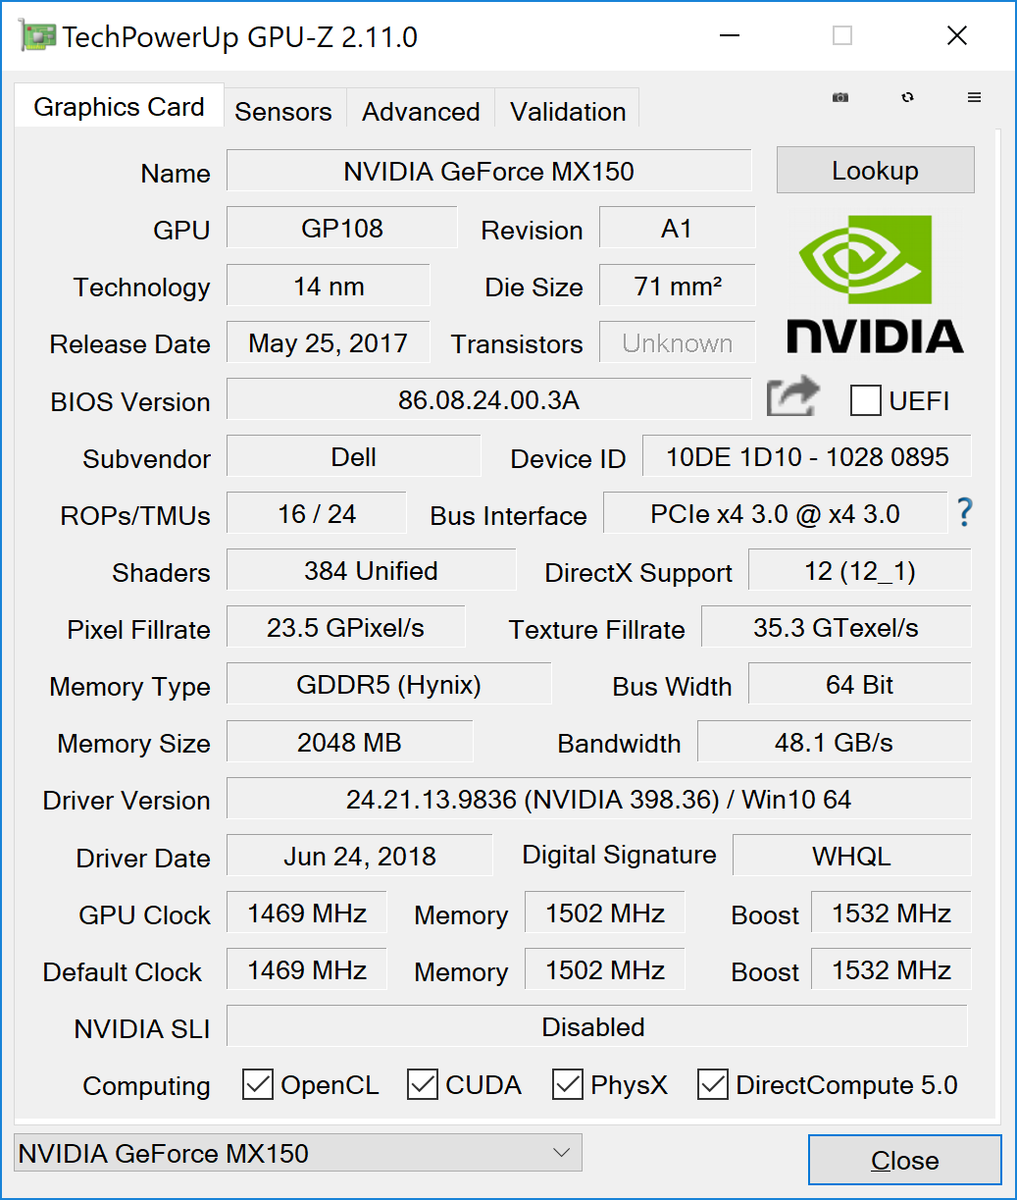Go to the Validation tab
The image size is (1017, 1200).
[568, 111]
